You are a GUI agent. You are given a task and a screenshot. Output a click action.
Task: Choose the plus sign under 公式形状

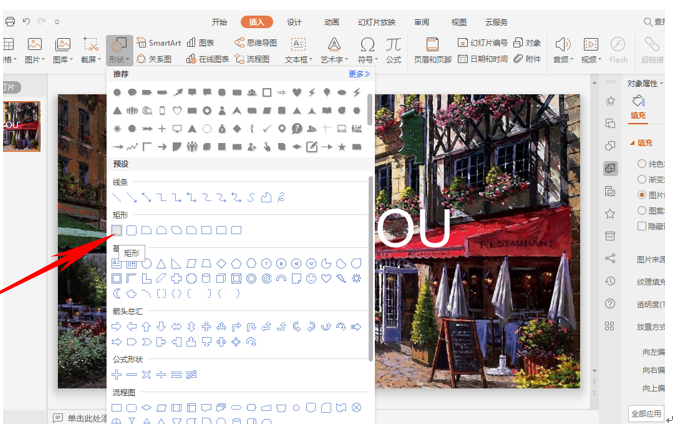(117, 375)
